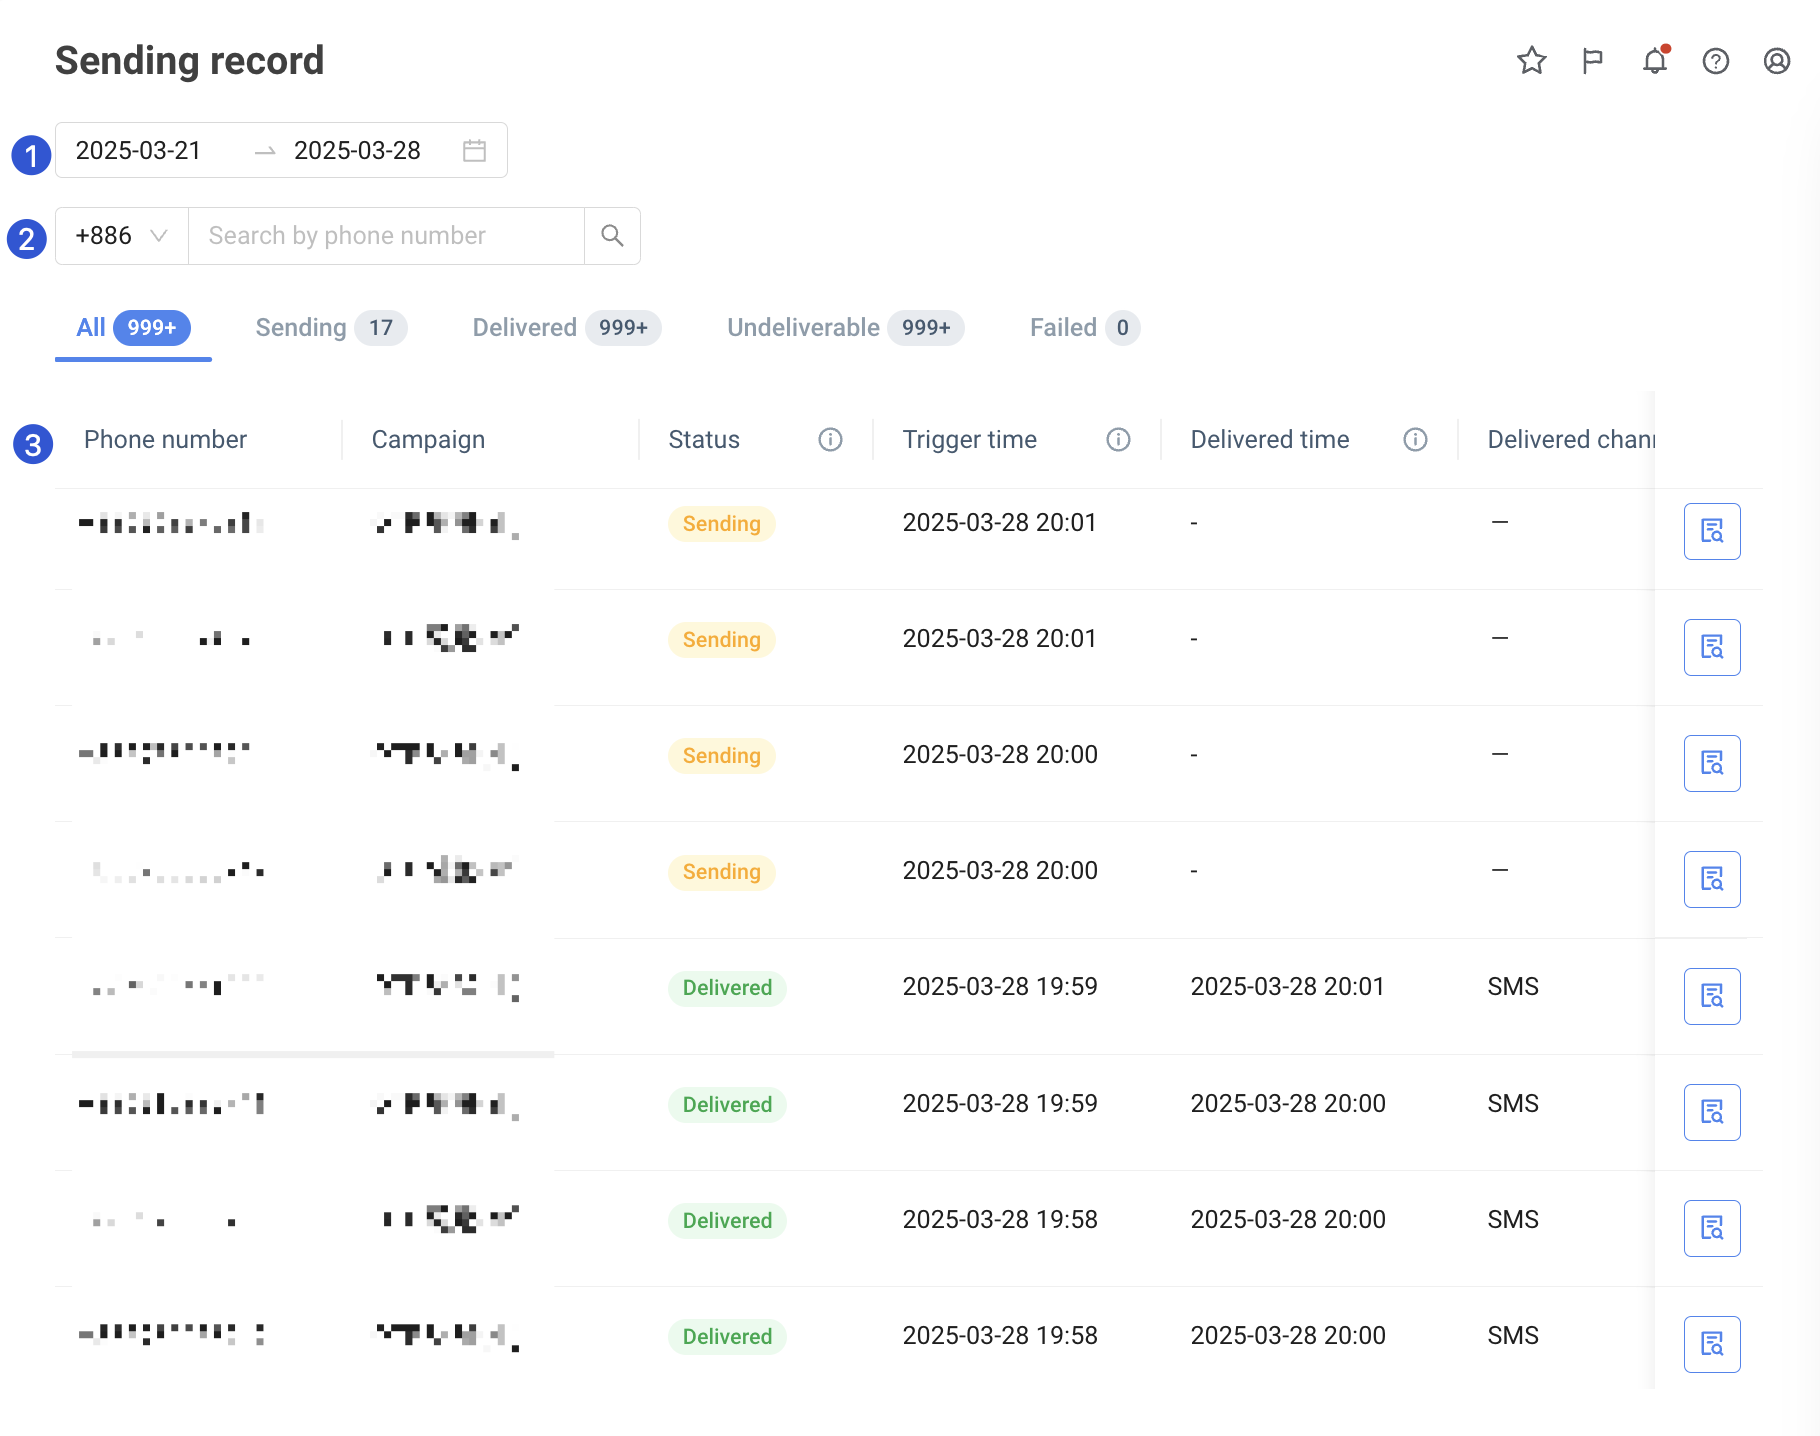Click the Search by phone number field
The height and width of the screenshot is (1436, 1820).
[386, 236]
